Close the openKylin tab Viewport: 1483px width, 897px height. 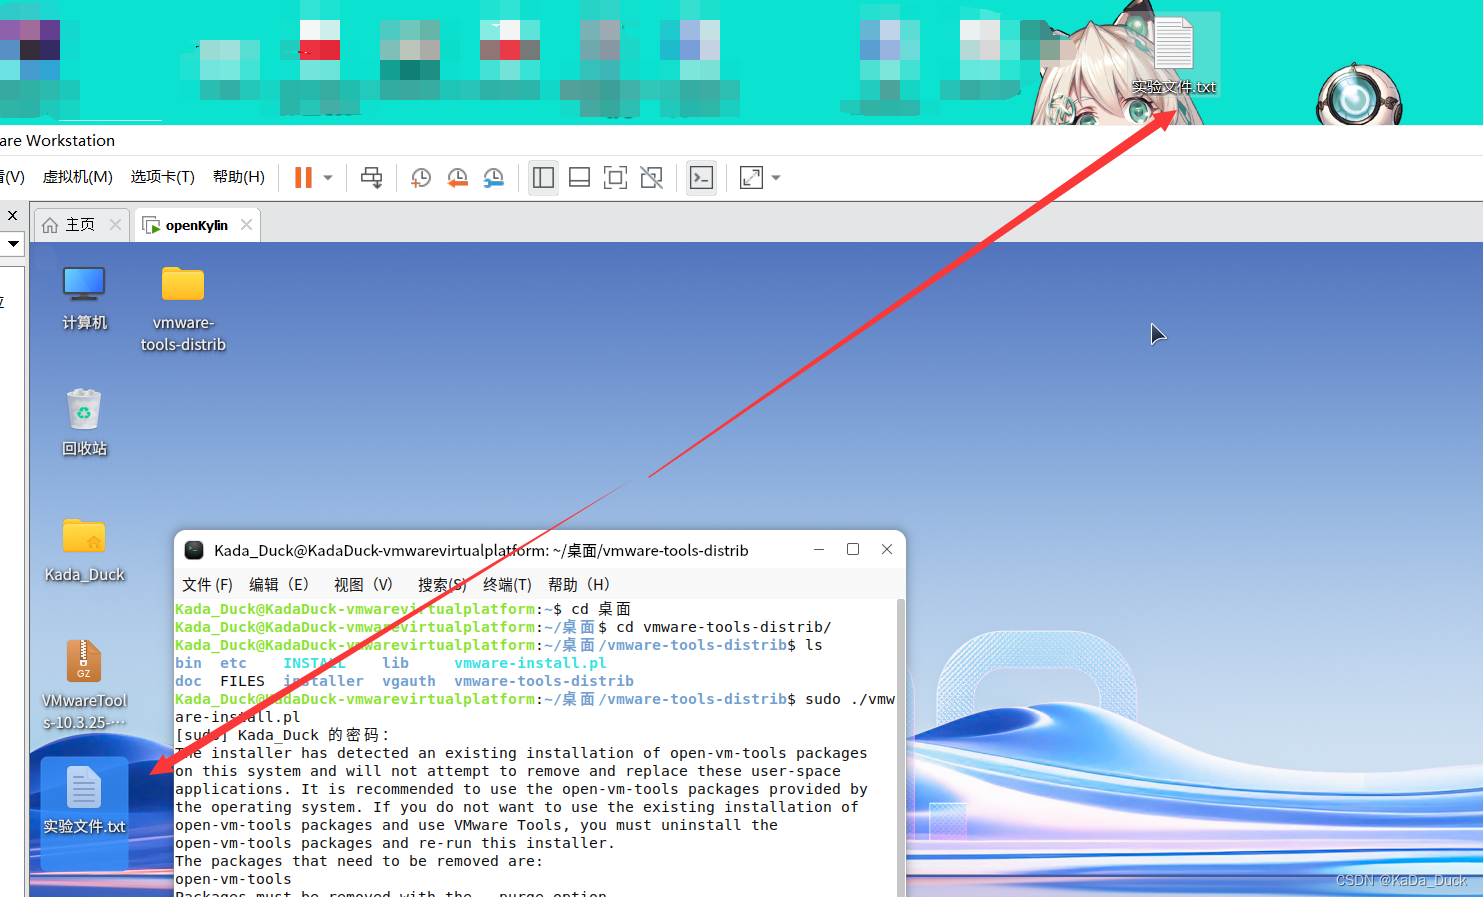[246, 225]
